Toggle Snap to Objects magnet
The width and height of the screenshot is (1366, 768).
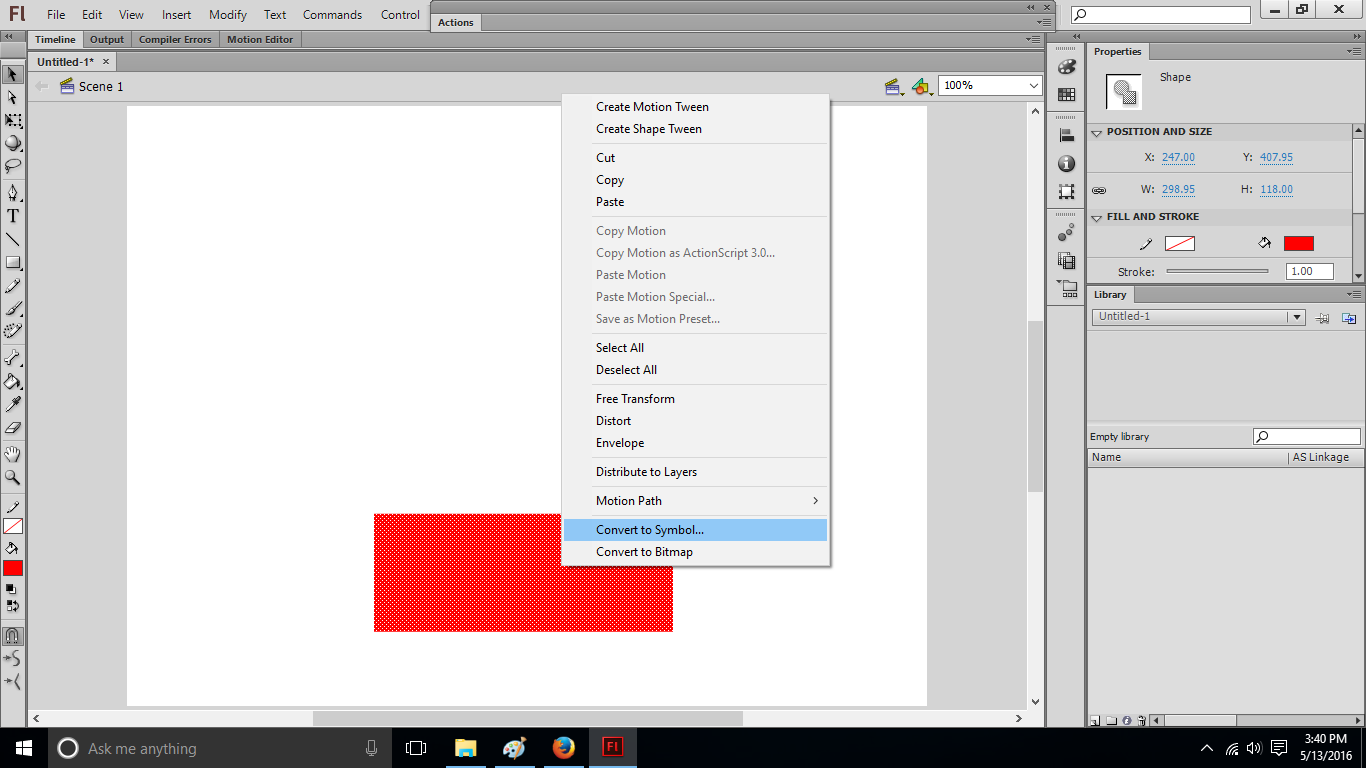(13, 635)
